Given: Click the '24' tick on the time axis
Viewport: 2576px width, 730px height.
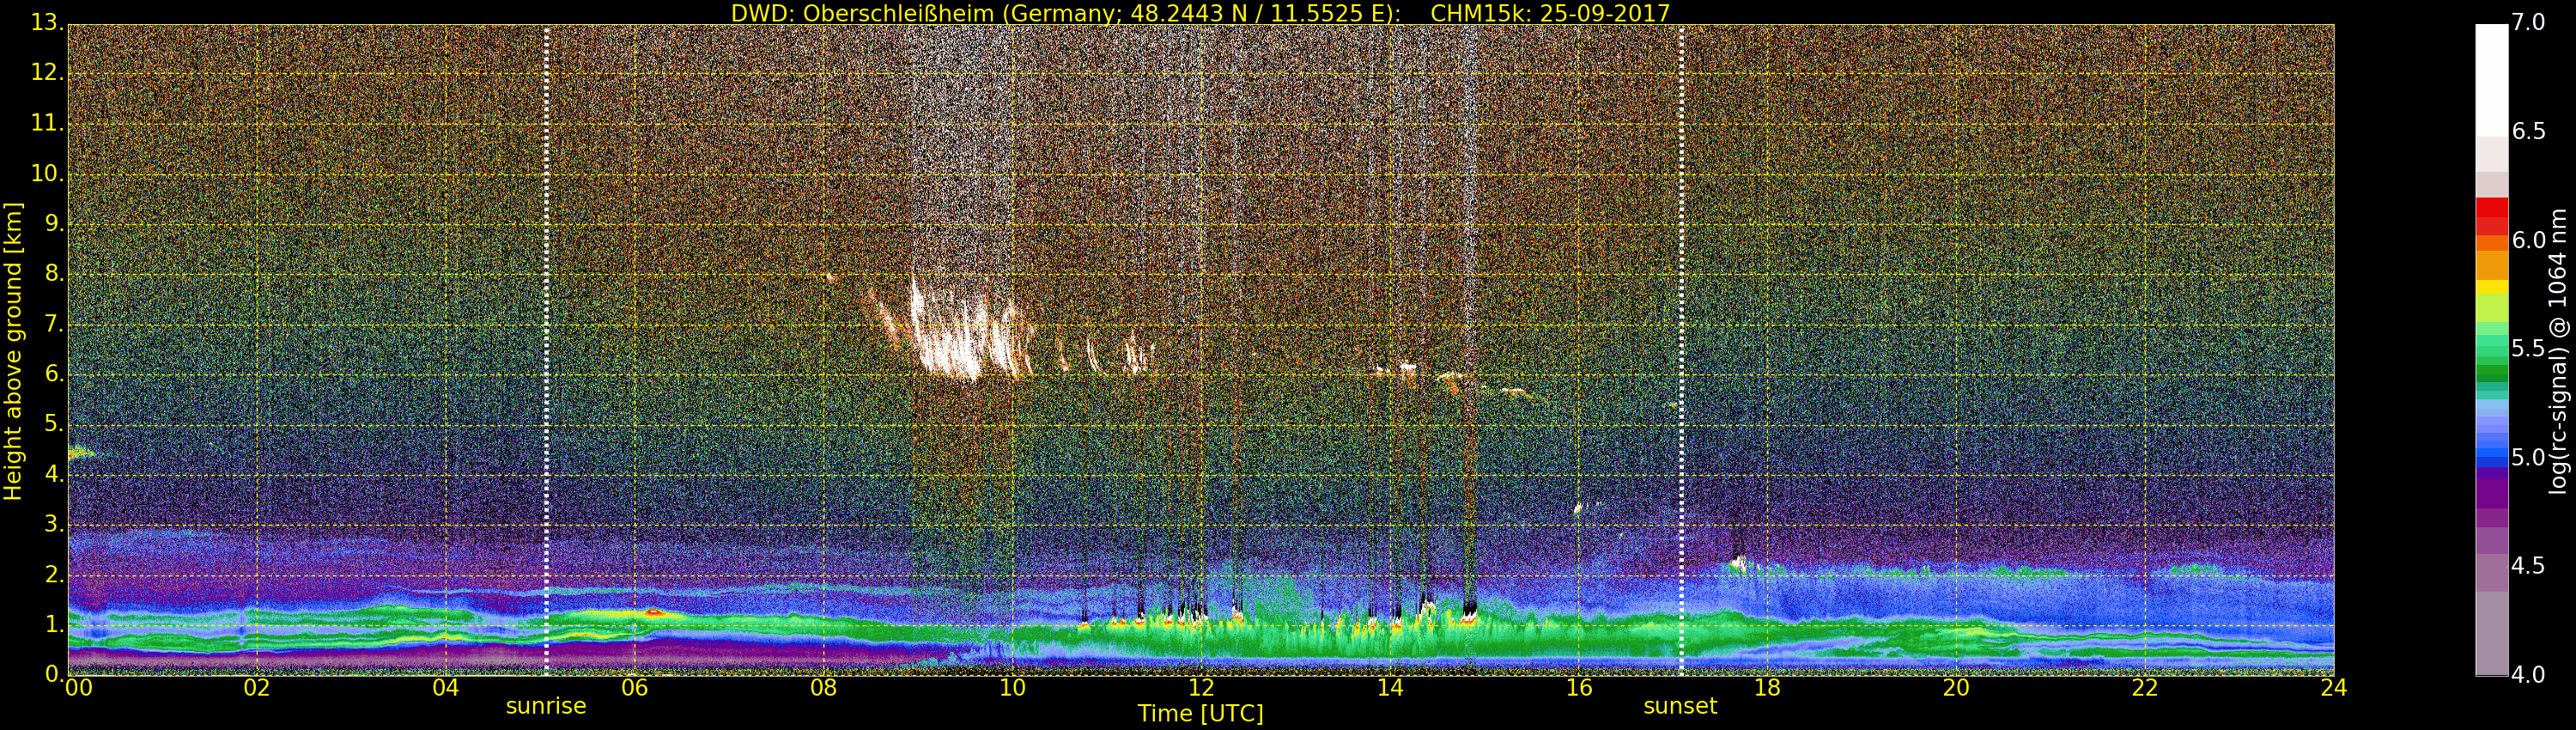Looking at the screenshot, I should pos(2334,687).
